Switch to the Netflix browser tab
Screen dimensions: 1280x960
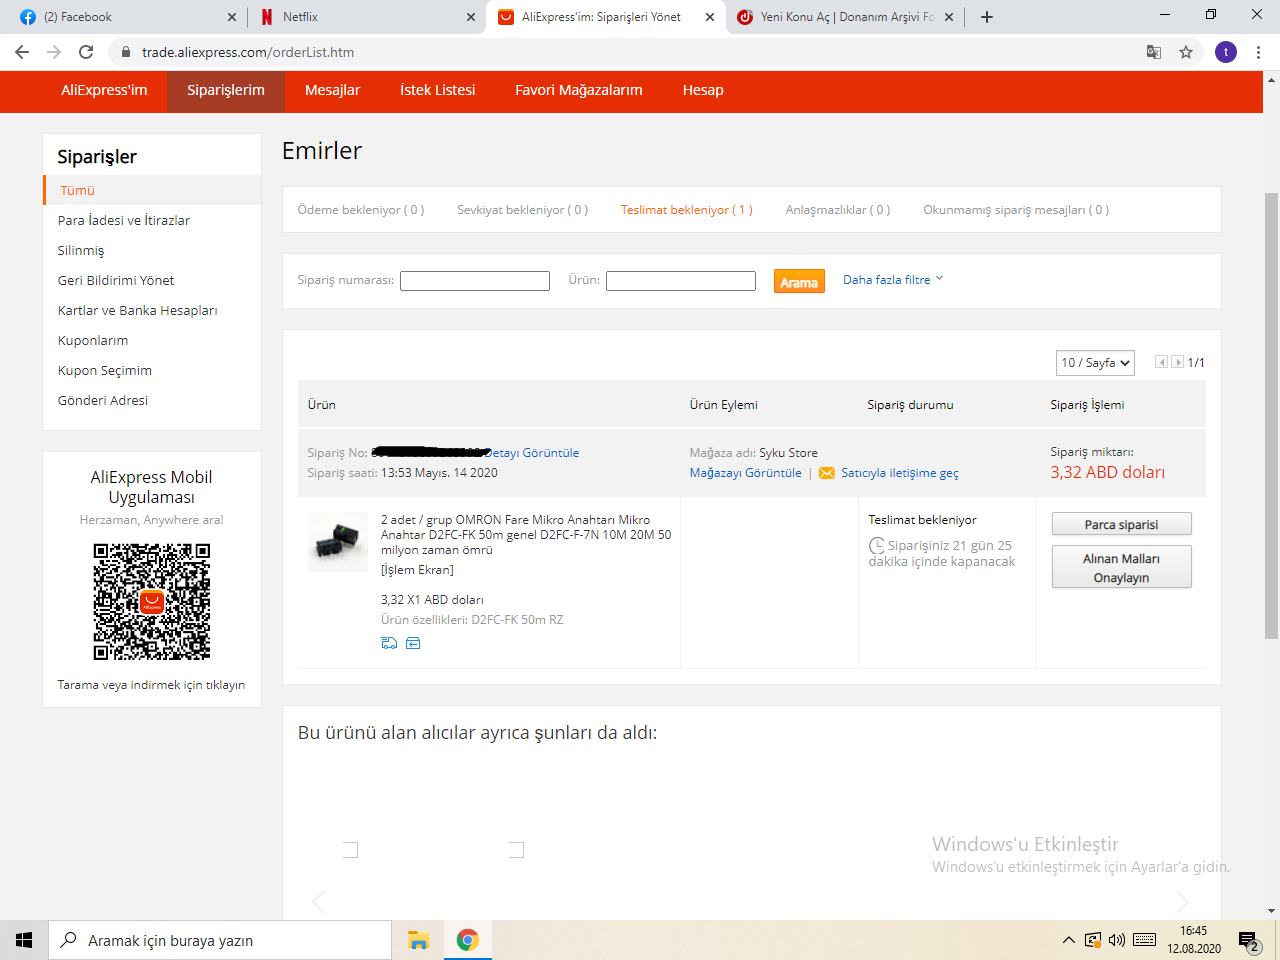click(367, 17)
